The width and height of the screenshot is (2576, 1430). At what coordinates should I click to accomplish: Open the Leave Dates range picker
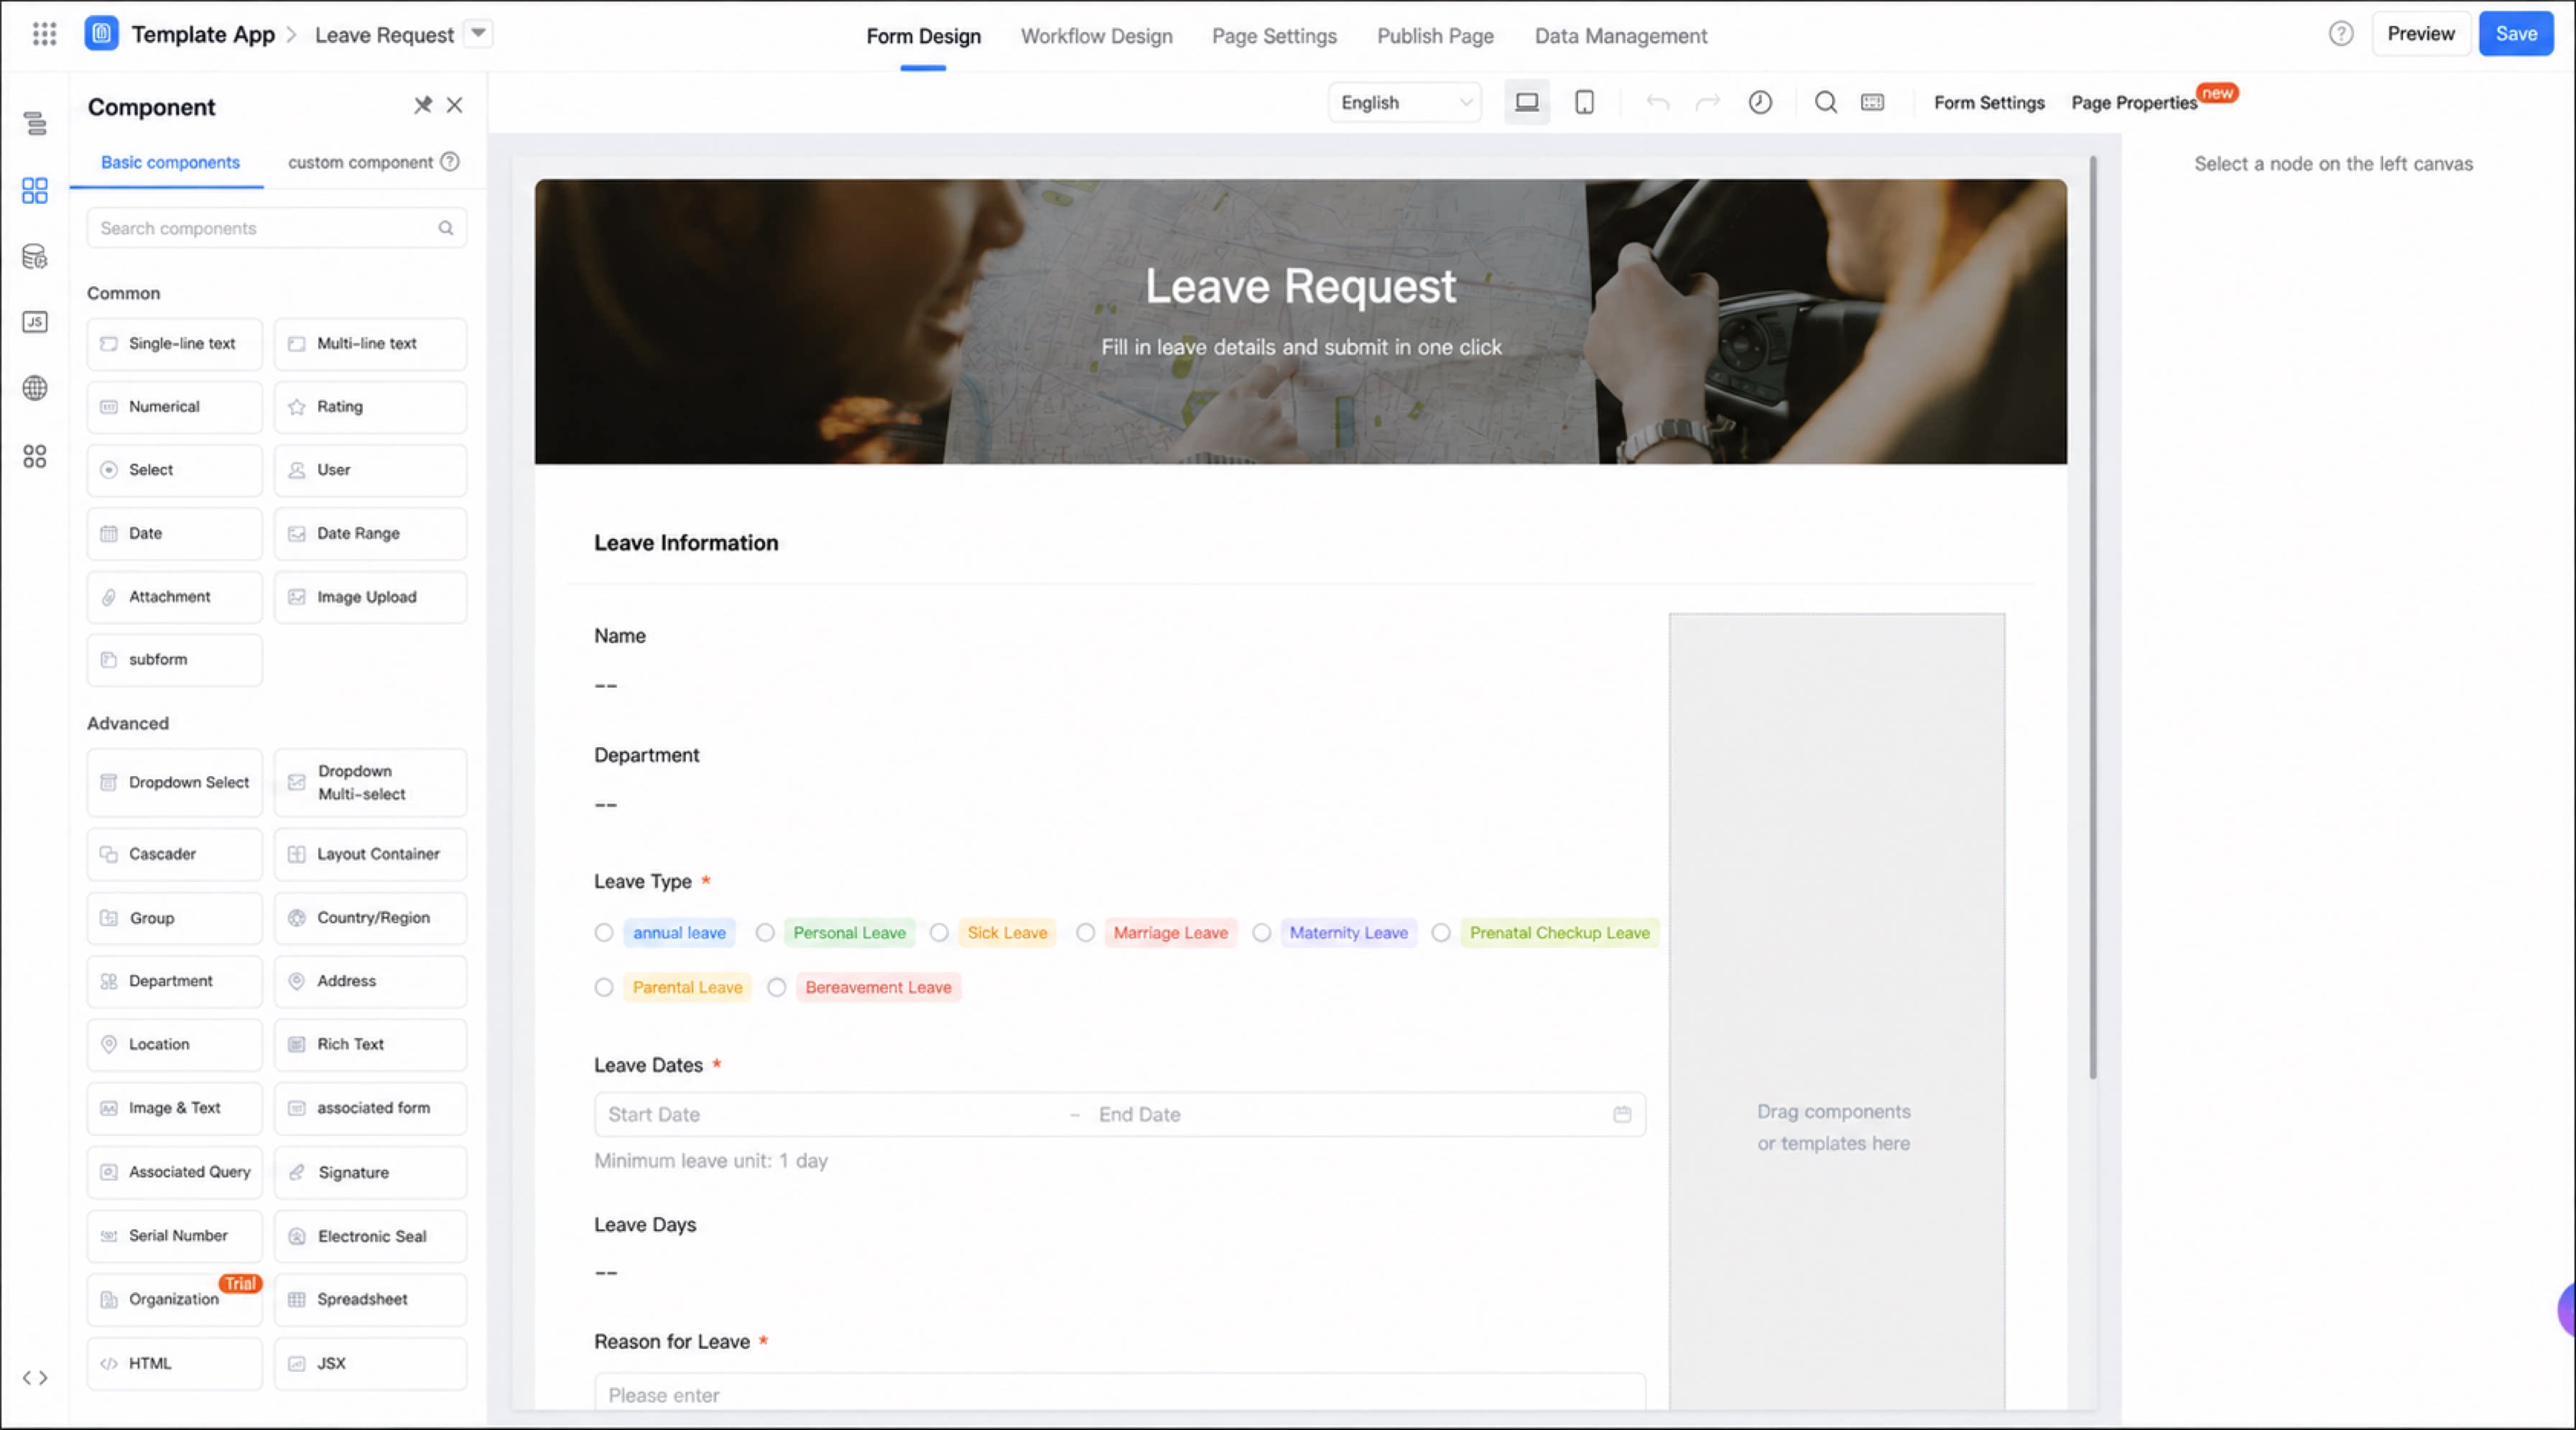1119,1114
